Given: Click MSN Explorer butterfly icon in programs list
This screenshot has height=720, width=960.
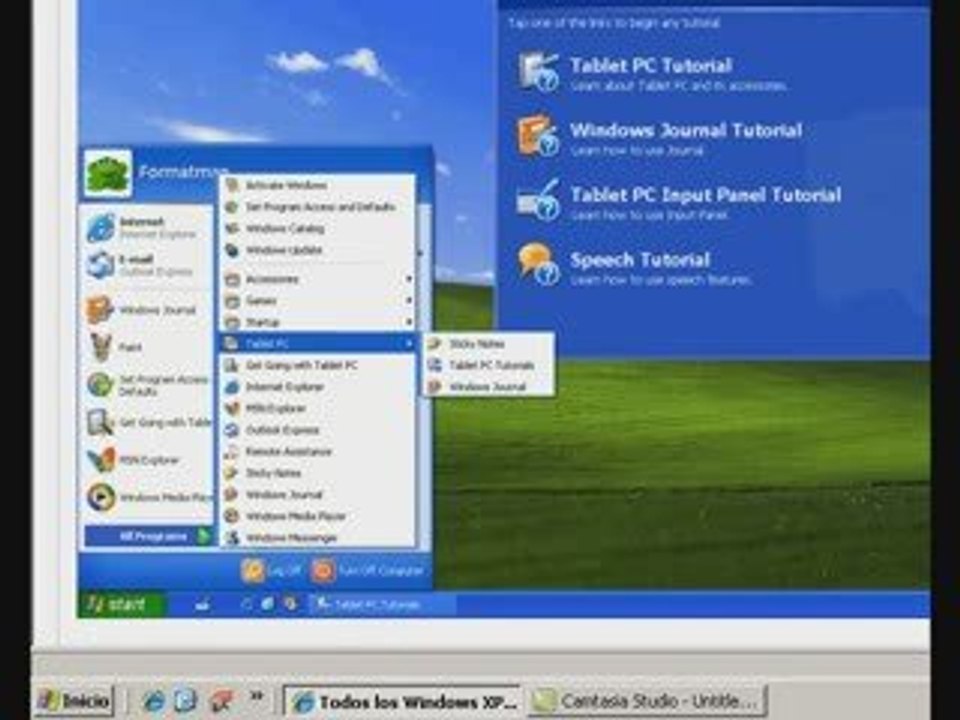Looking at the screenshot, I should point(231,408).
